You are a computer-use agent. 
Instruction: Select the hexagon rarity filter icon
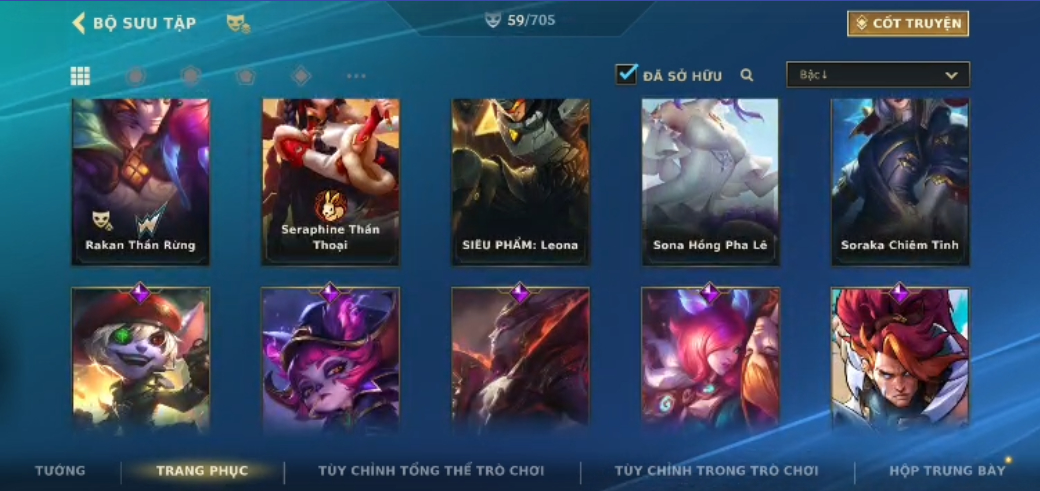[191, 76]
